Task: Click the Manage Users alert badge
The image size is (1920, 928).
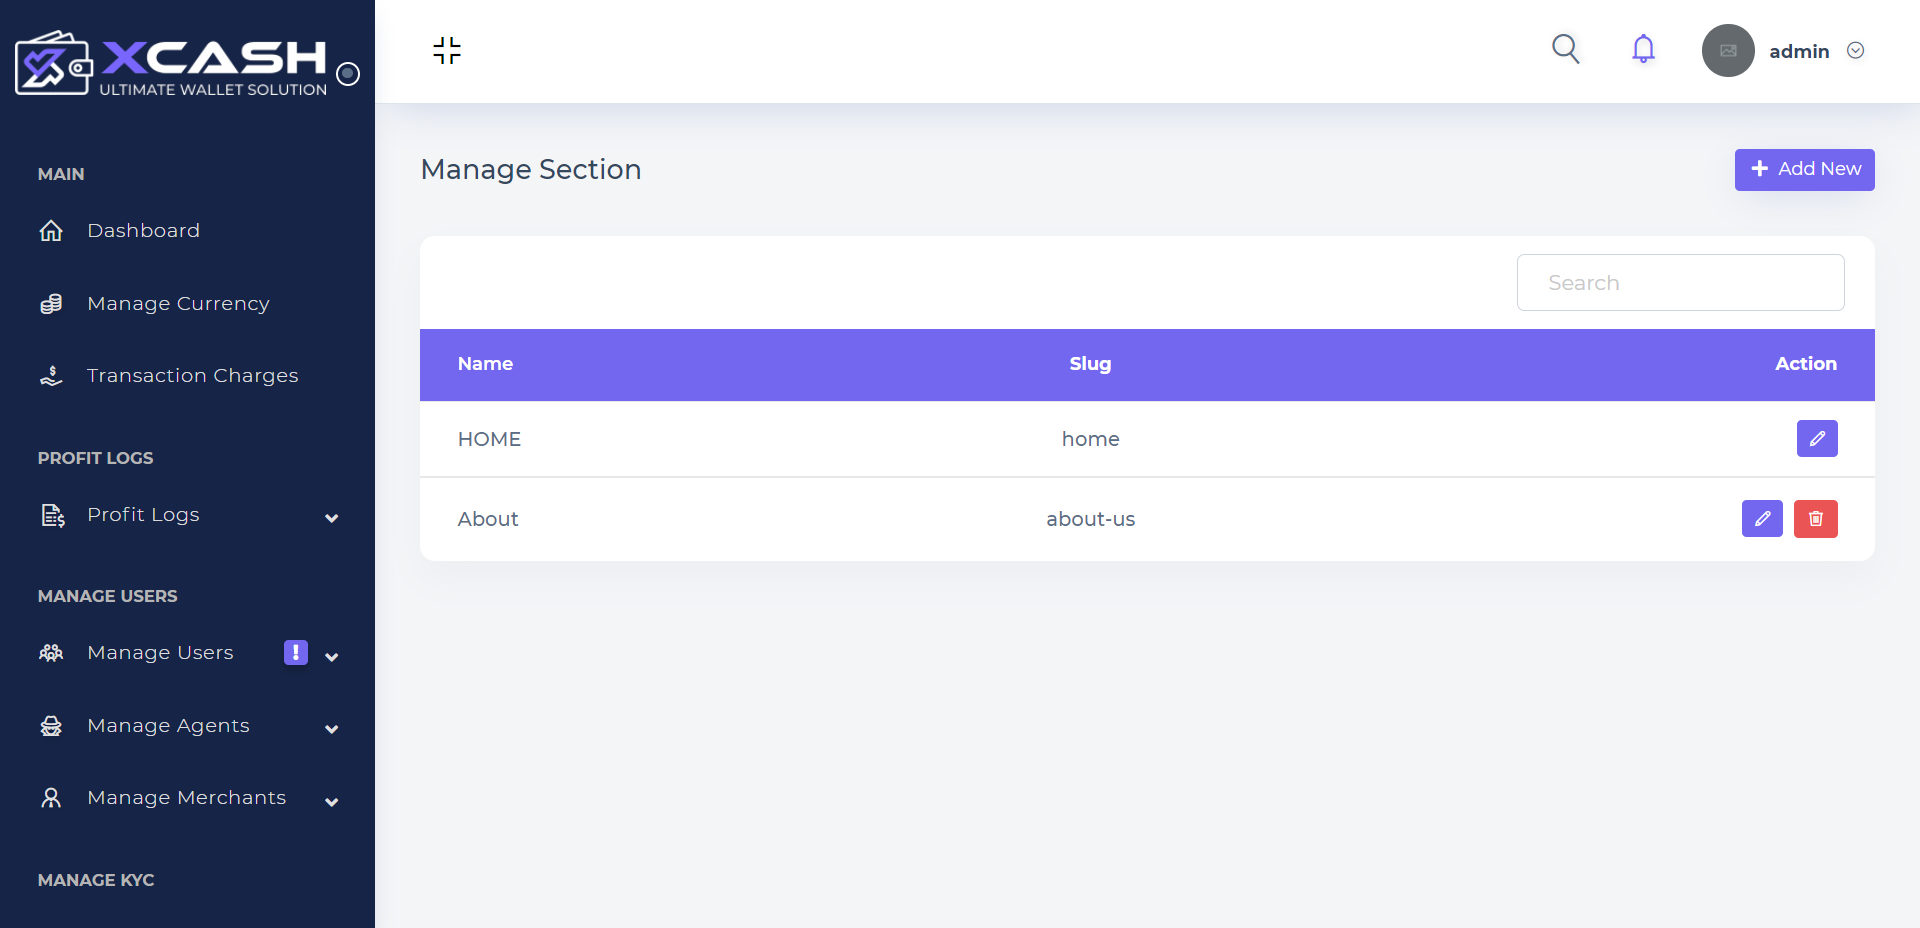Action: pyautogui.click(x=296, y=652)
